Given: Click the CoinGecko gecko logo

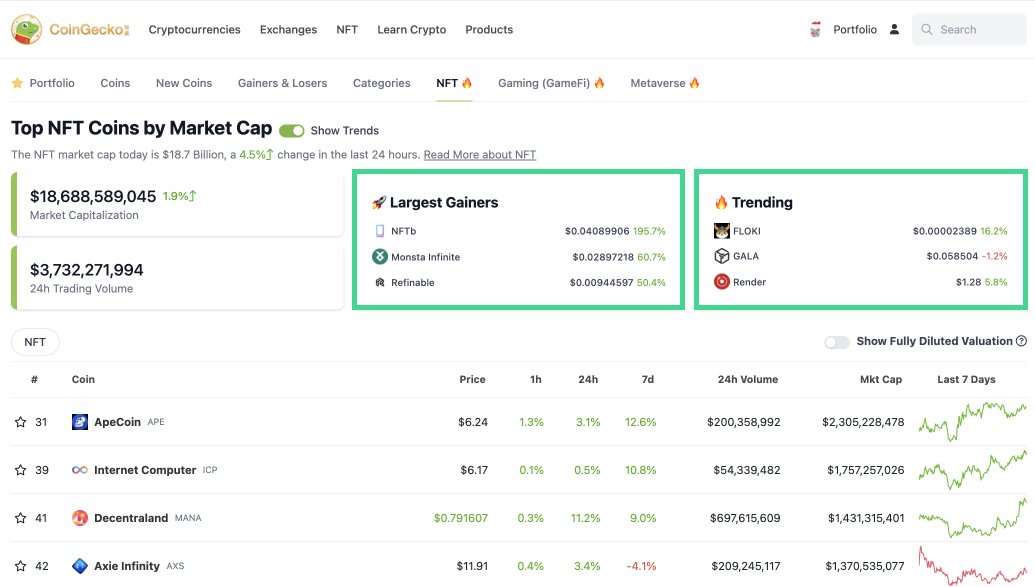Looking at the screenshot, I should pos(26,30).
